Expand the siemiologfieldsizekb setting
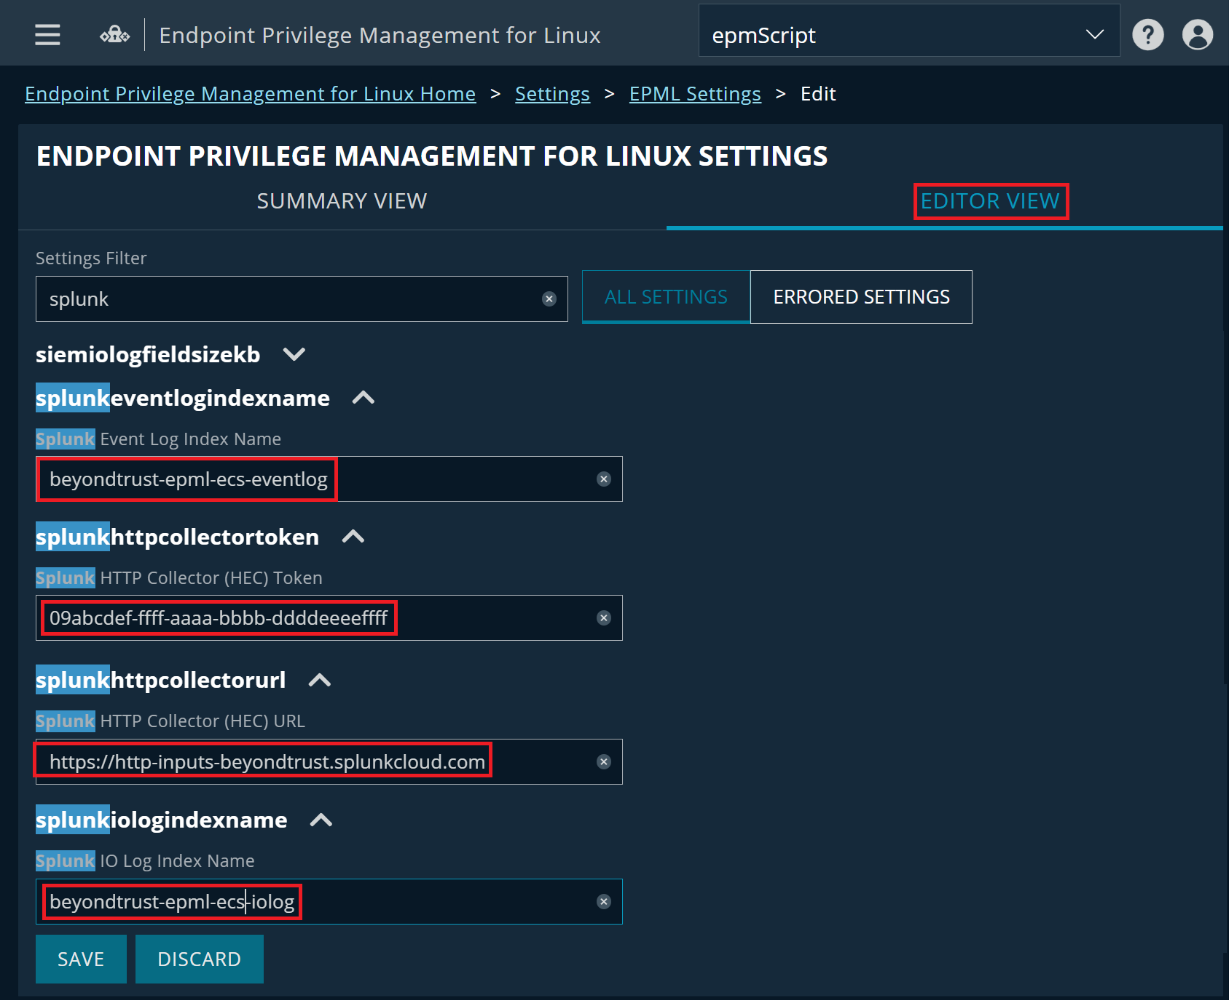Screen dimensions: 1229x1000 [293, 353]
